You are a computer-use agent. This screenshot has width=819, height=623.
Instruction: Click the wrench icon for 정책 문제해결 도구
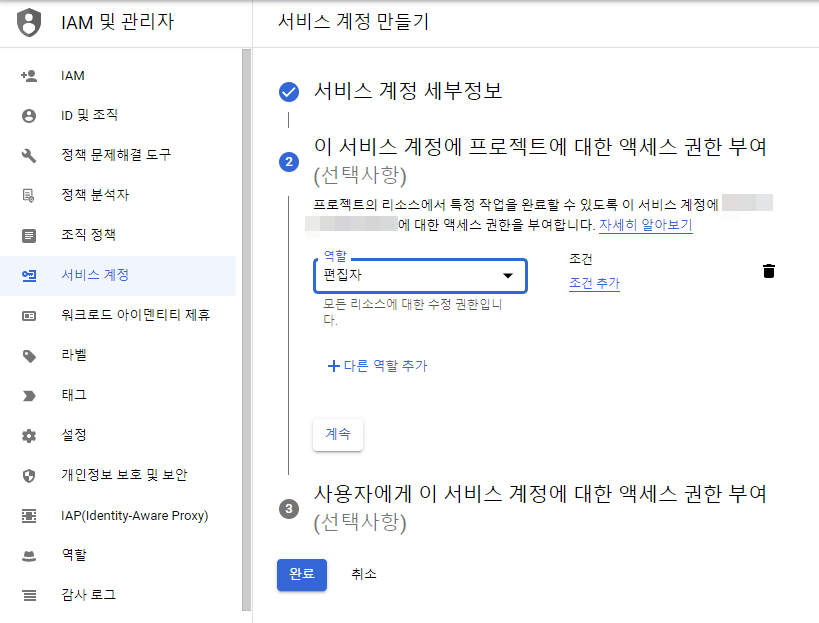click(29, 155)
